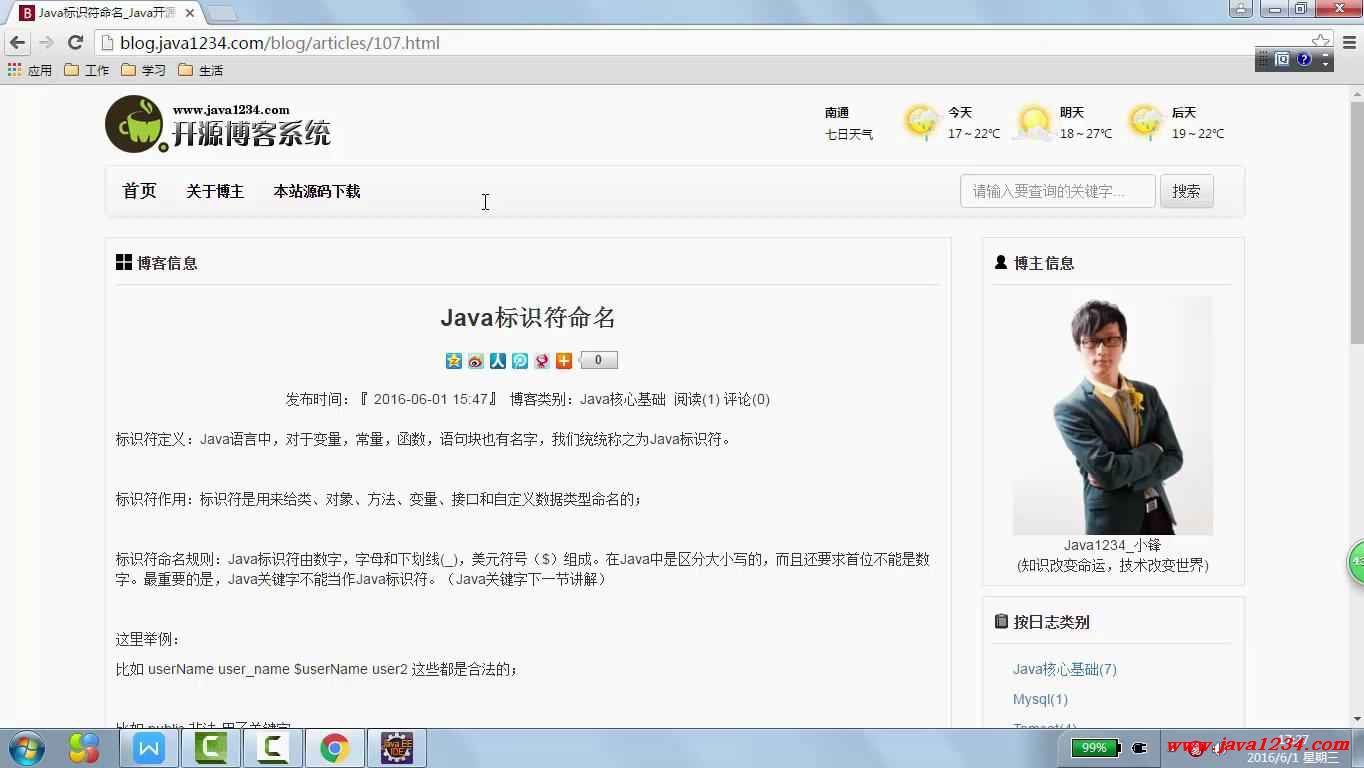Expand the 学习 bookmarks folder
Screen dimensions: 1364x768
[144, 70]
